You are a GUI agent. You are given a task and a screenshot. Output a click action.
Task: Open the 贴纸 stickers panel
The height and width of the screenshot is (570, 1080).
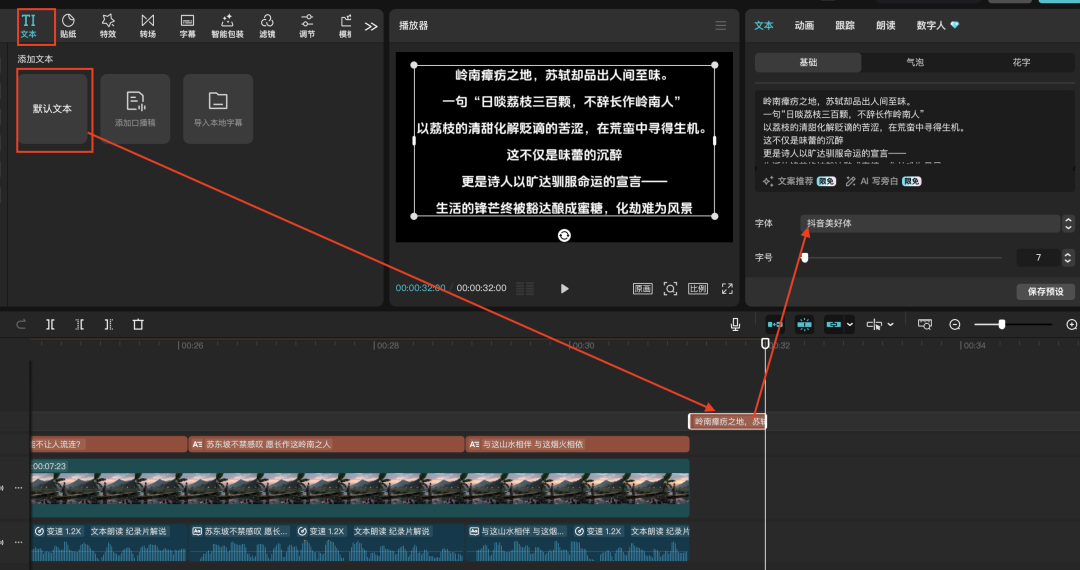(x=68, y=26)
